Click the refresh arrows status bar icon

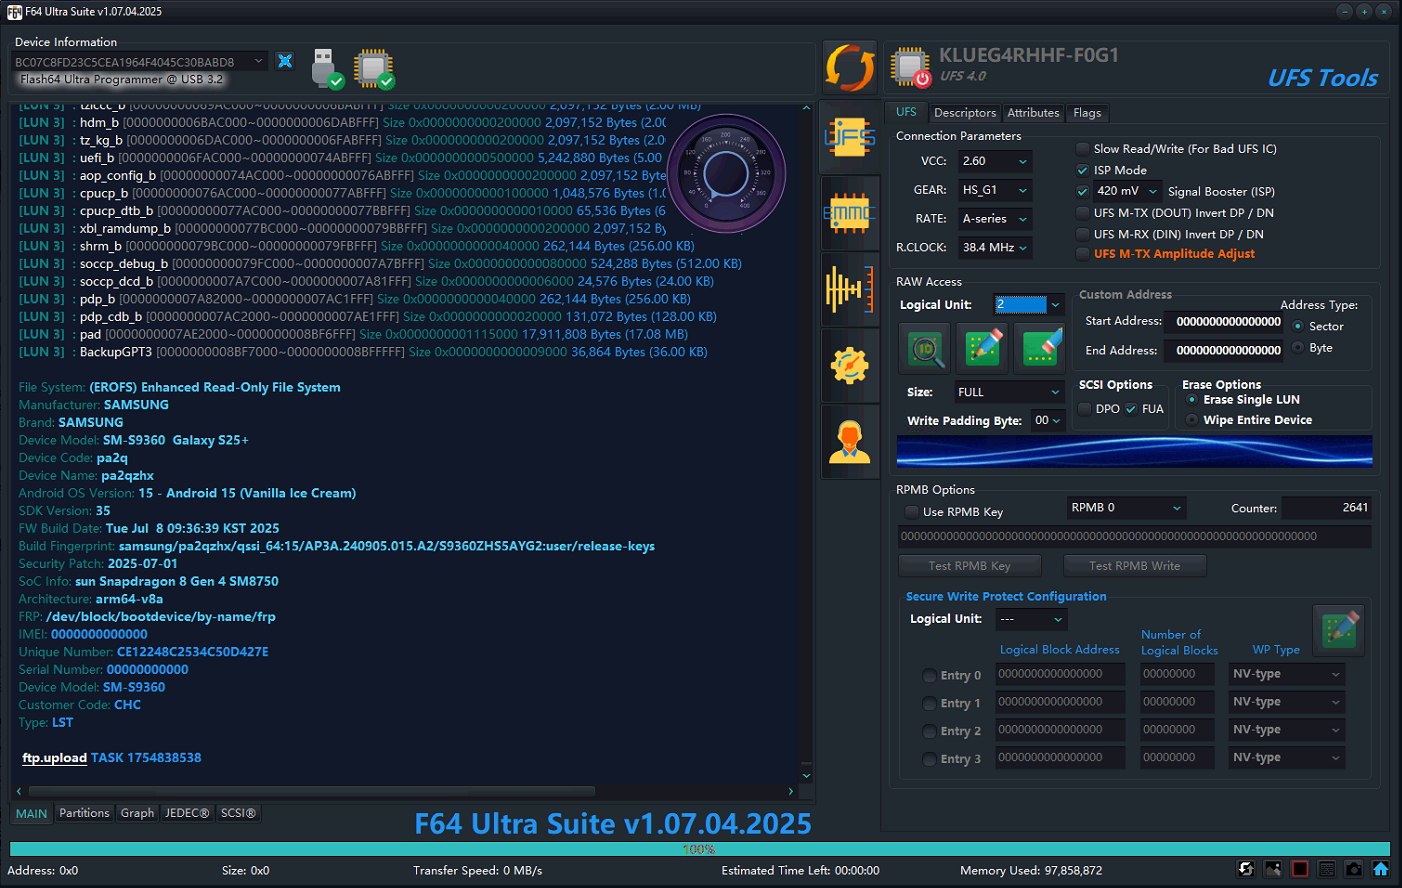coord(1246,869)
